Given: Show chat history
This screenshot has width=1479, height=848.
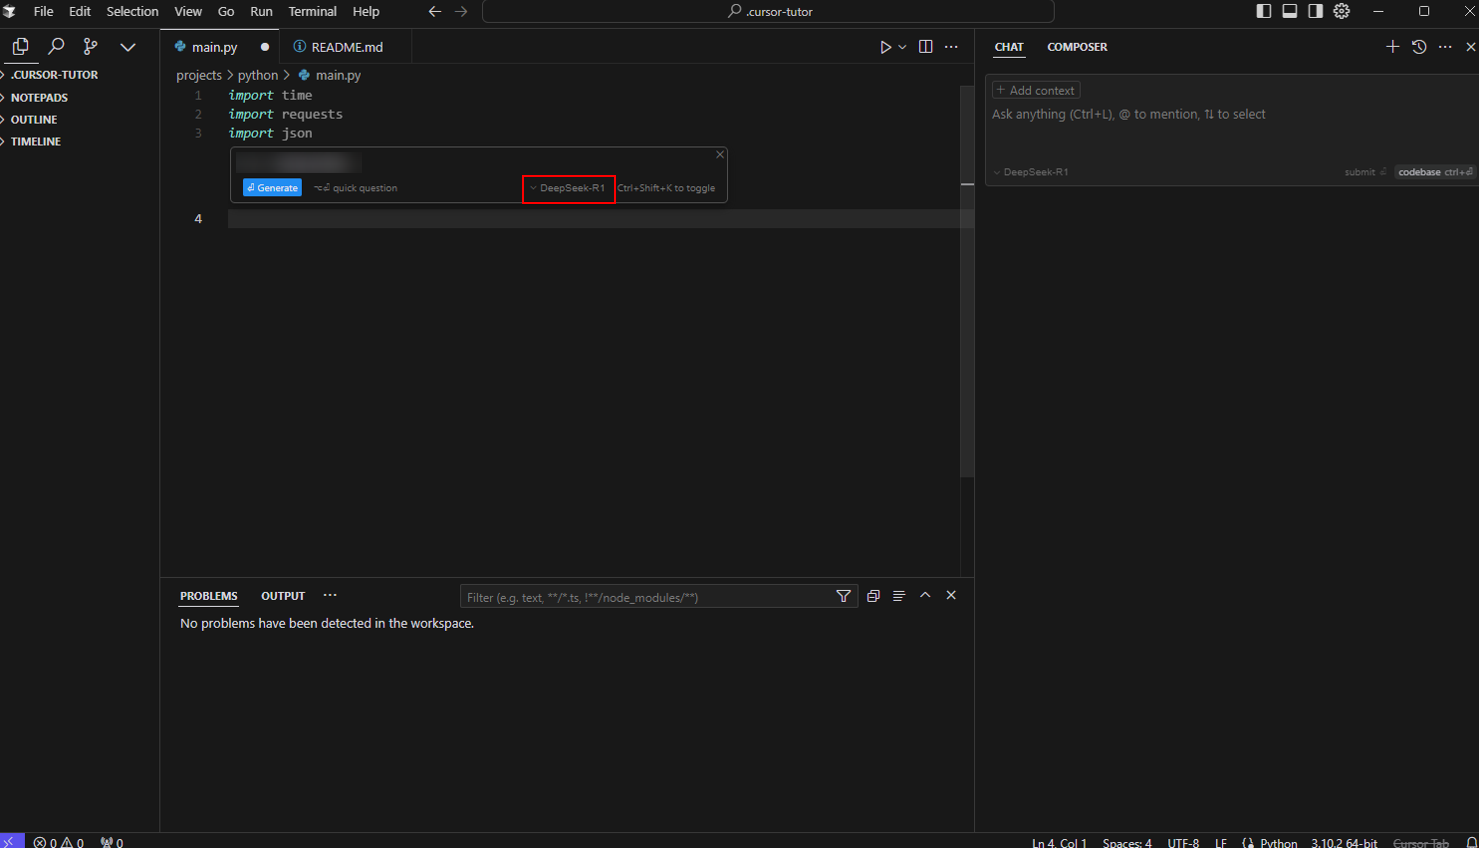Looking at the screenshot, I should tap(1419, 47).
